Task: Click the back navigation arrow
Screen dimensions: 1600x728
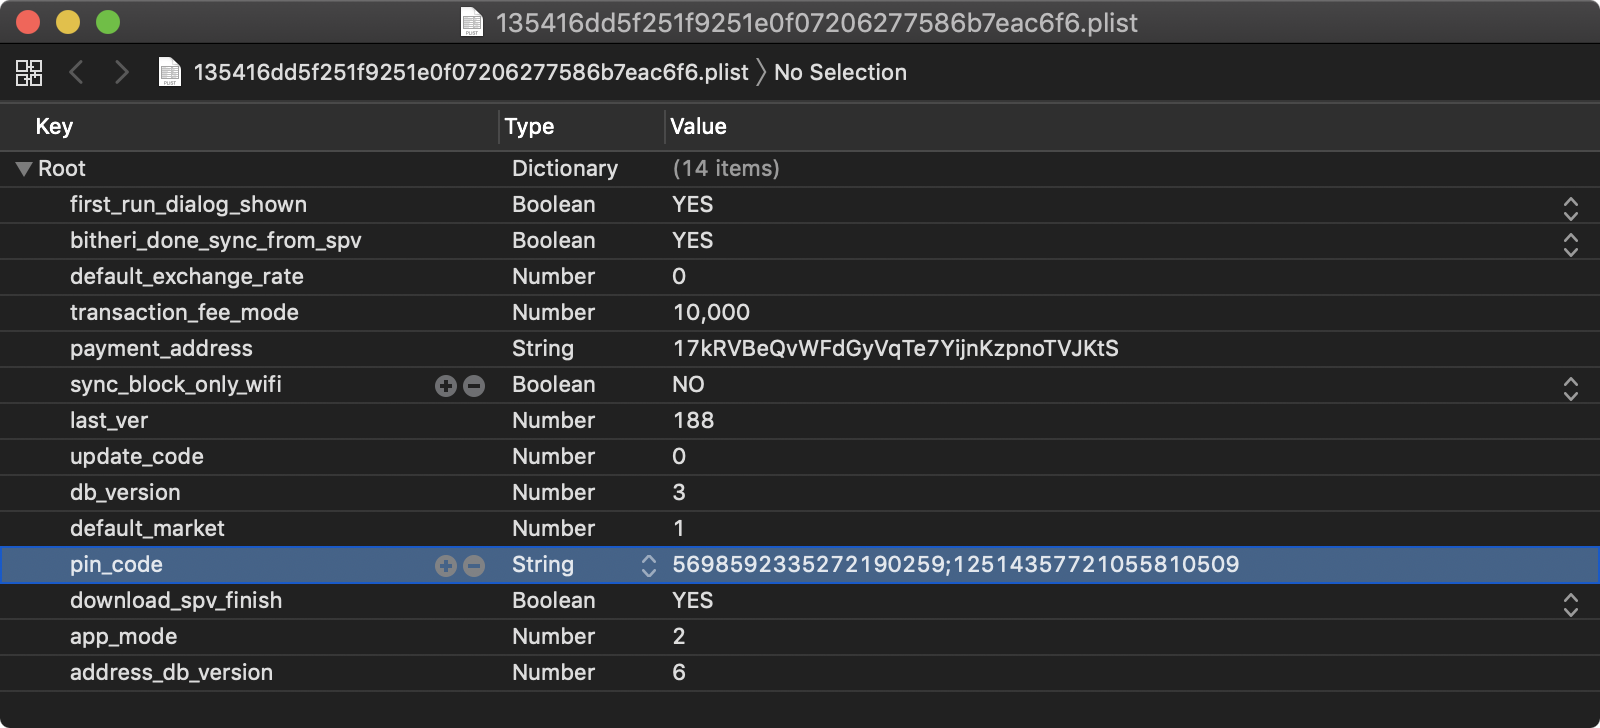Action: pyautogui.click(x=77, y=72)
